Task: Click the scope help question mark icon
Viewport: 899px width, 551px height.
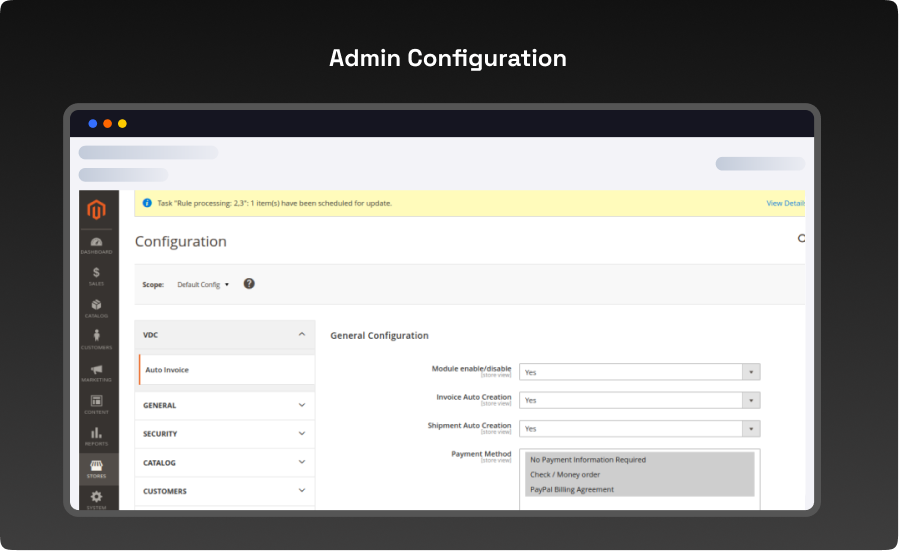Action: [x=249, y=284]
